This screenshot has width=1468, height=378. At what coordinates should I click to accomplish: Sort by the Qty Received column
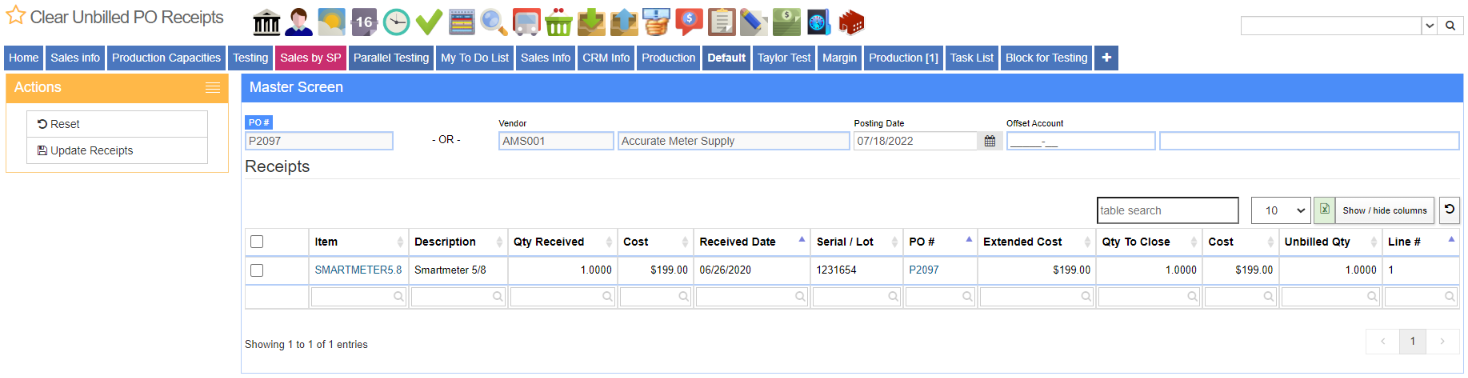(562, 242)
